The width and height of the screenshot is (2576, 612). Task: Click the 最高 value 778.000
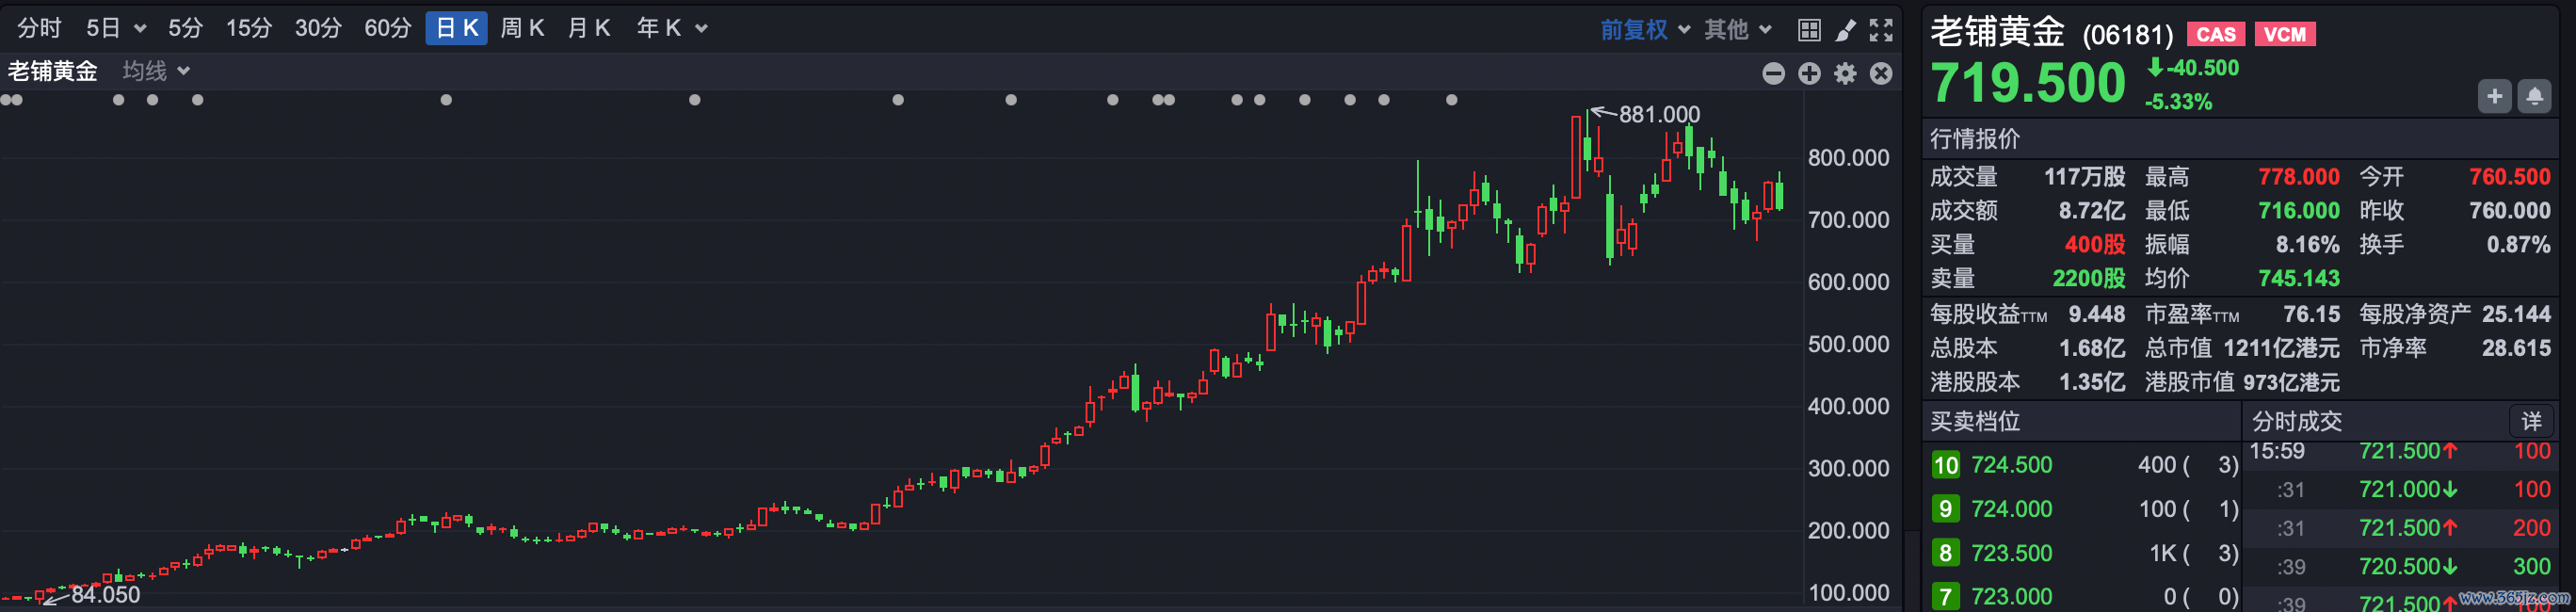(x=2299, y=177)
